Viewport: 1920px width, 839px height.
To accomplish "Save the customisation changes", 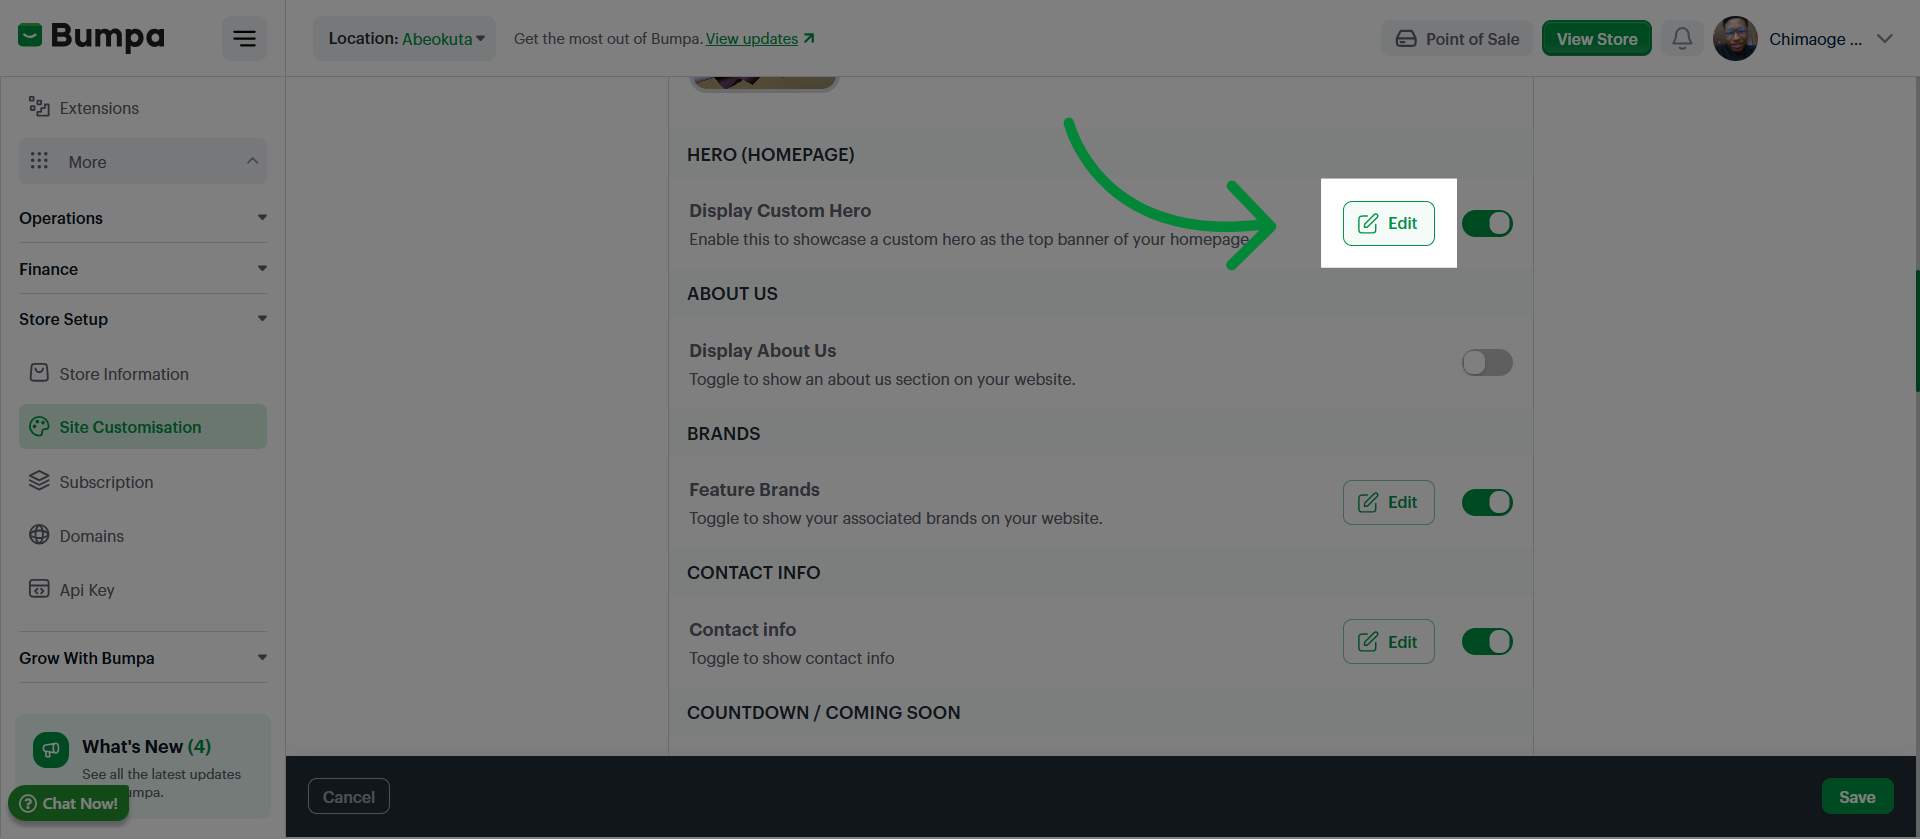I will (x=1857, y=797).
